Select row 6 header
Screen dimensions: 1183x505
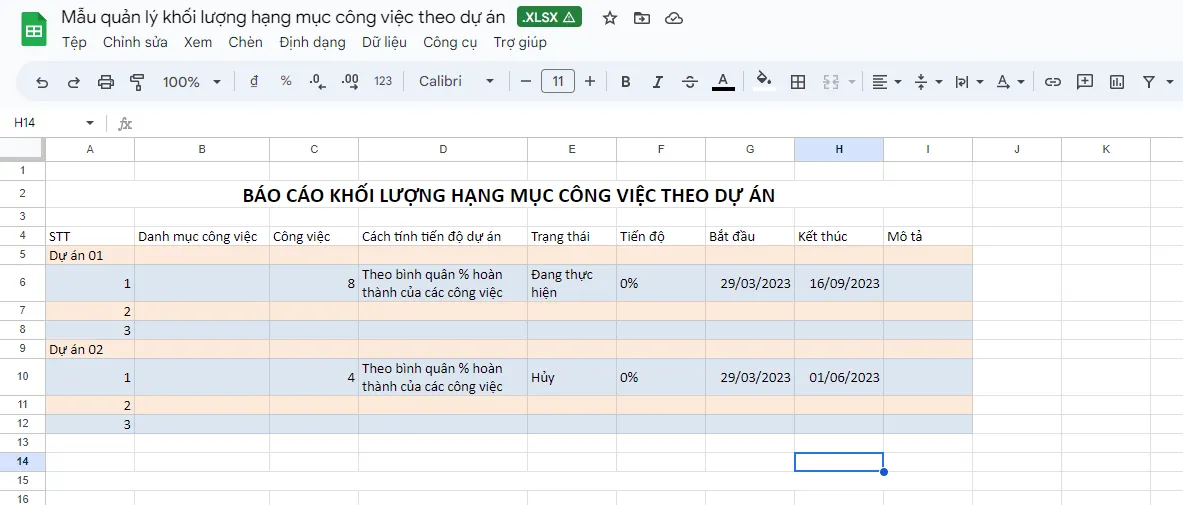click(x=23, y=283)
